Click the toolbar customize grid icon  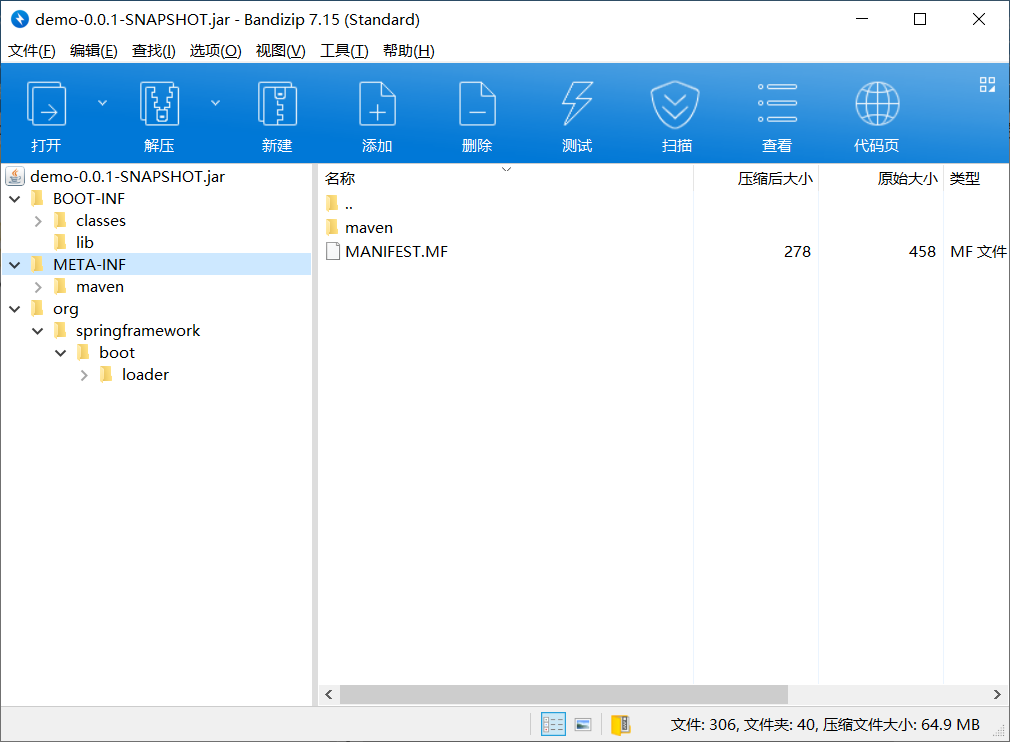(x=987, y=84)
